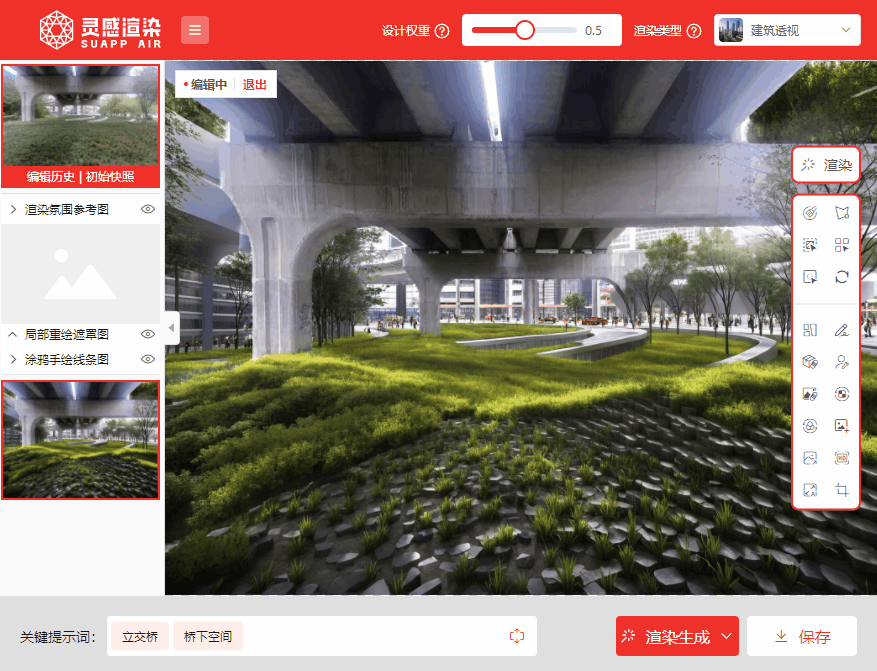Click the 退出 exit editing link
This screenshot has height=671, width=877.
tap(255, 85)
